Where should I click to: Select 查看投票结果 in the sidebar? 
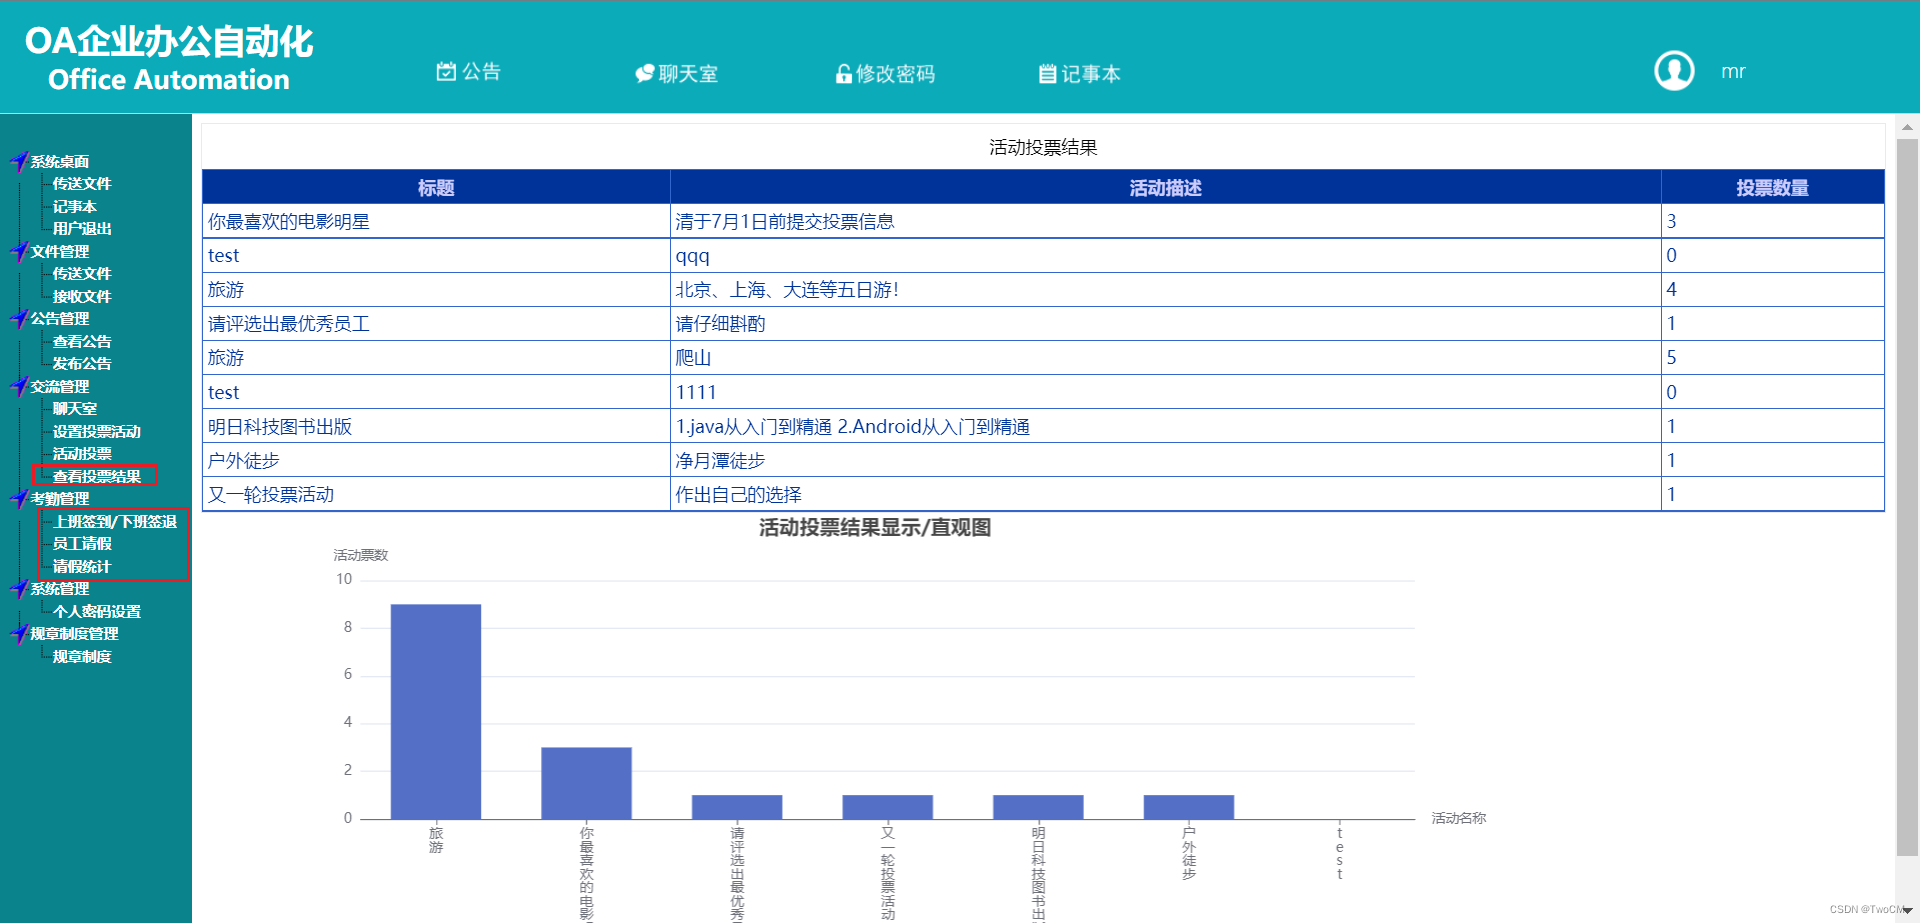96,476
